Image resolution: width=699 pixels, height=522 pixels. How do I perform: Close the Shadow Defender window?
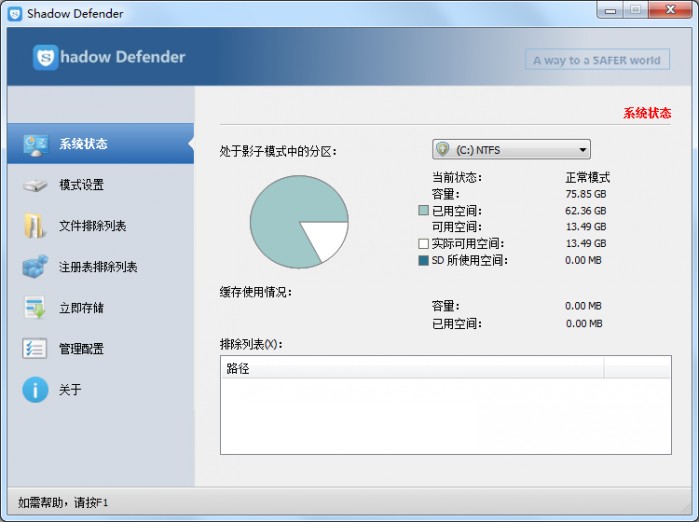(670, 10)
